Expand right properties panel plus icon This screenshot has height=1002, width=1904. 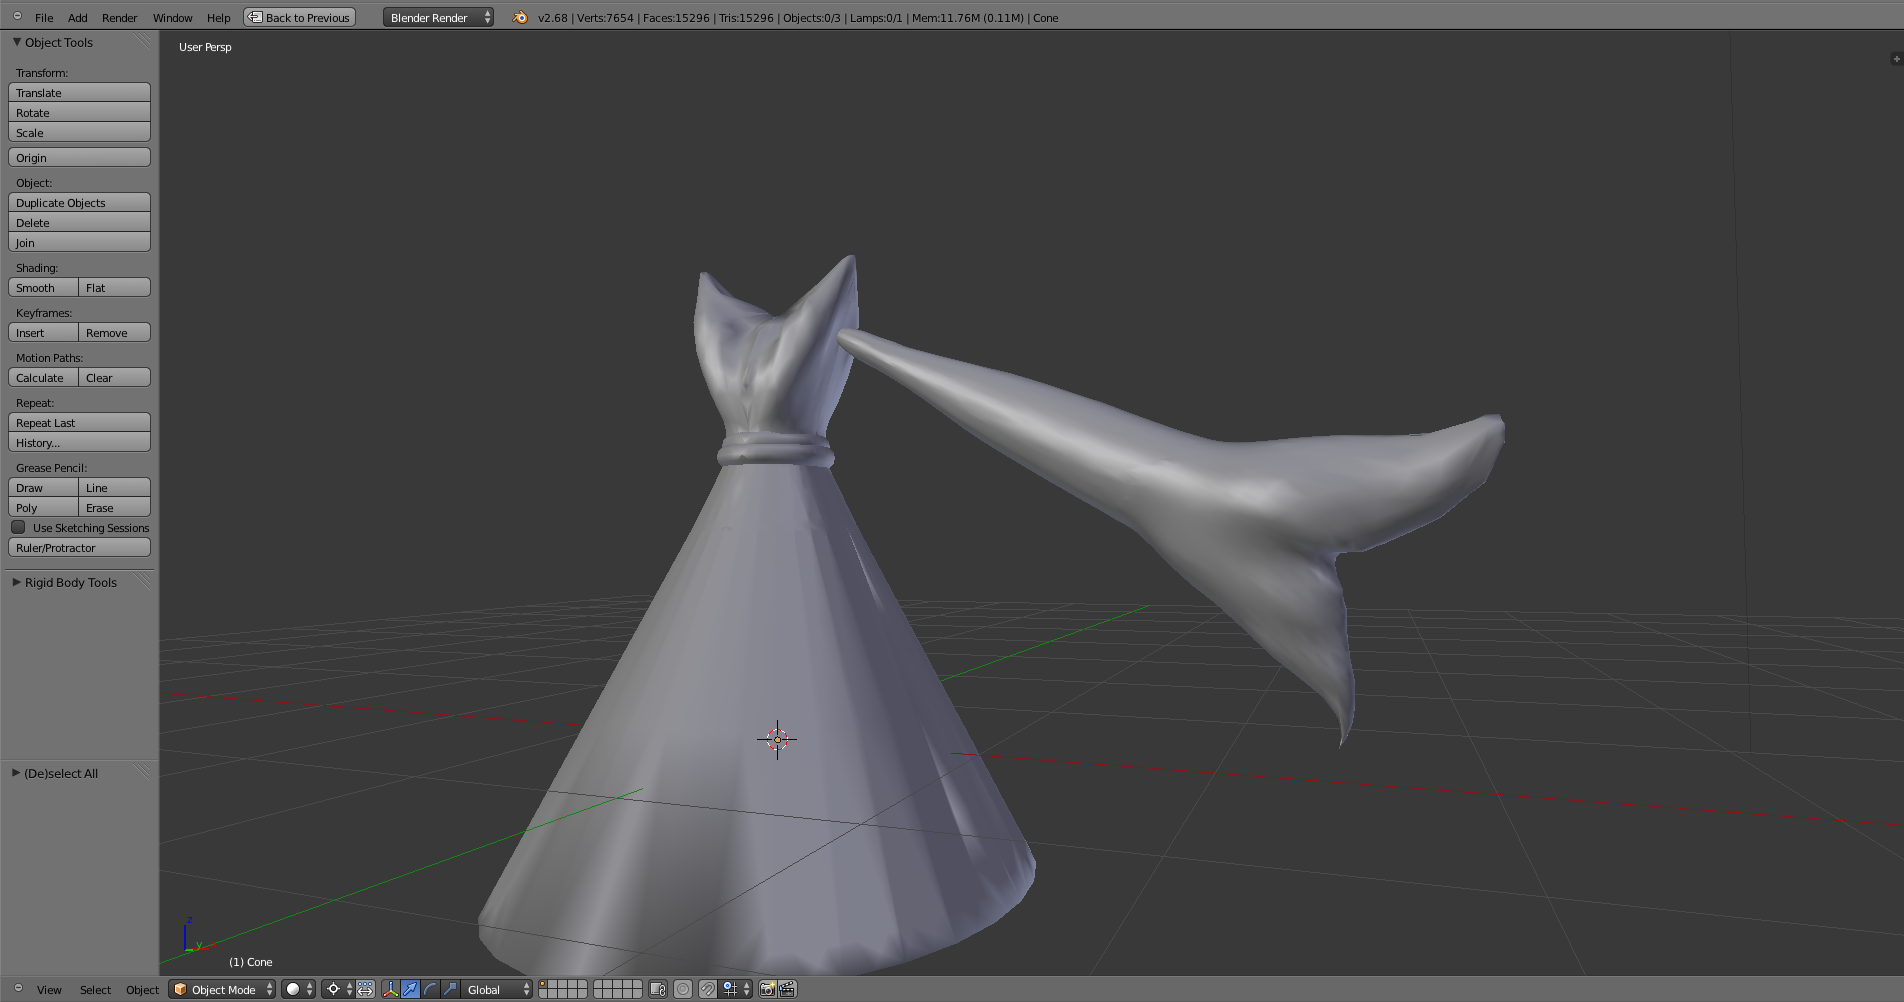tap(1896, 59)
